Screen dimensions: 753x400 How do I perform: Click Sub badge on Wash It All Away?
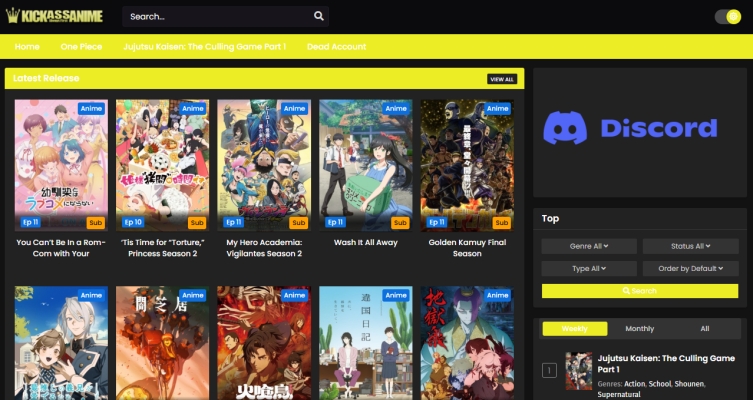[400, 222]
